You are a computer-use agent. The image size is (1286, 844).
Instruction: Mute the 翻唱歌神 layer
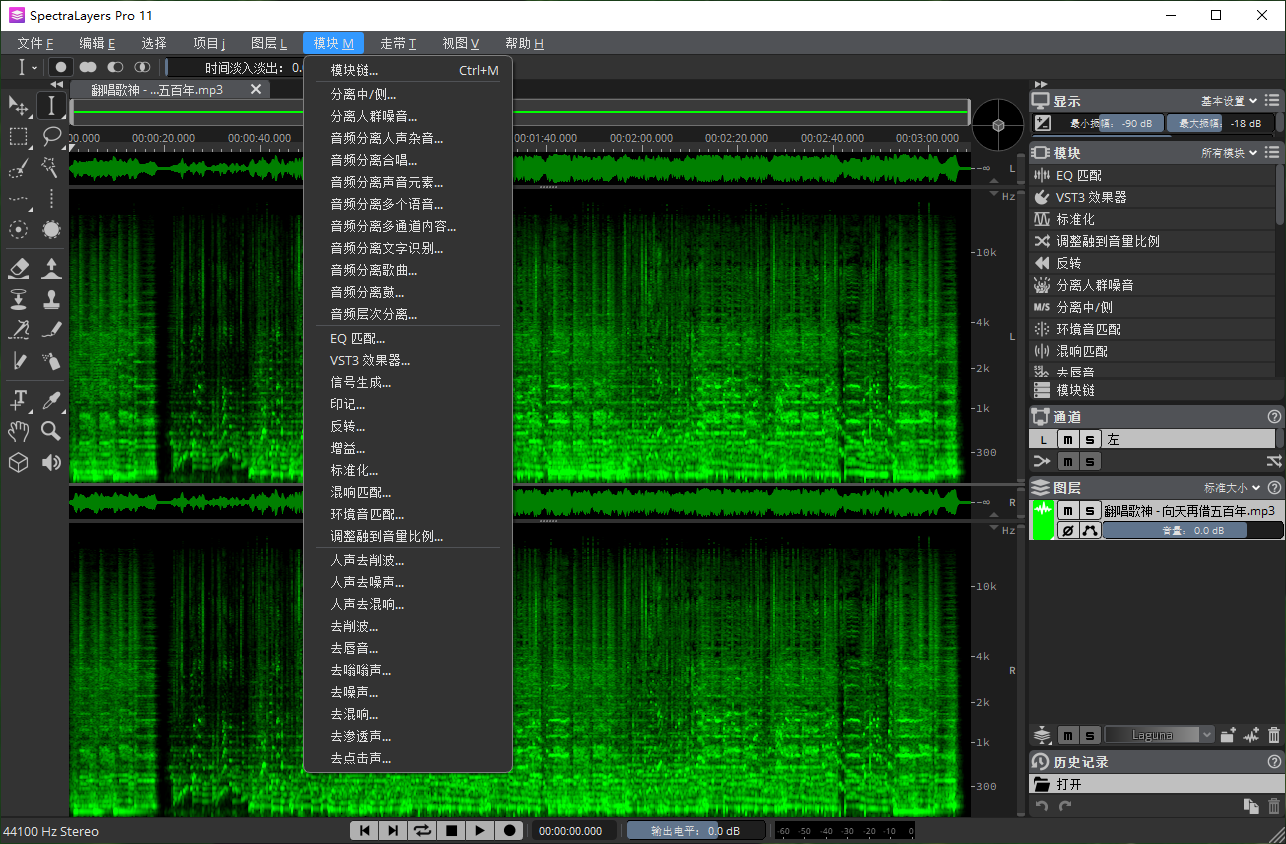[x=1068, y=511]
